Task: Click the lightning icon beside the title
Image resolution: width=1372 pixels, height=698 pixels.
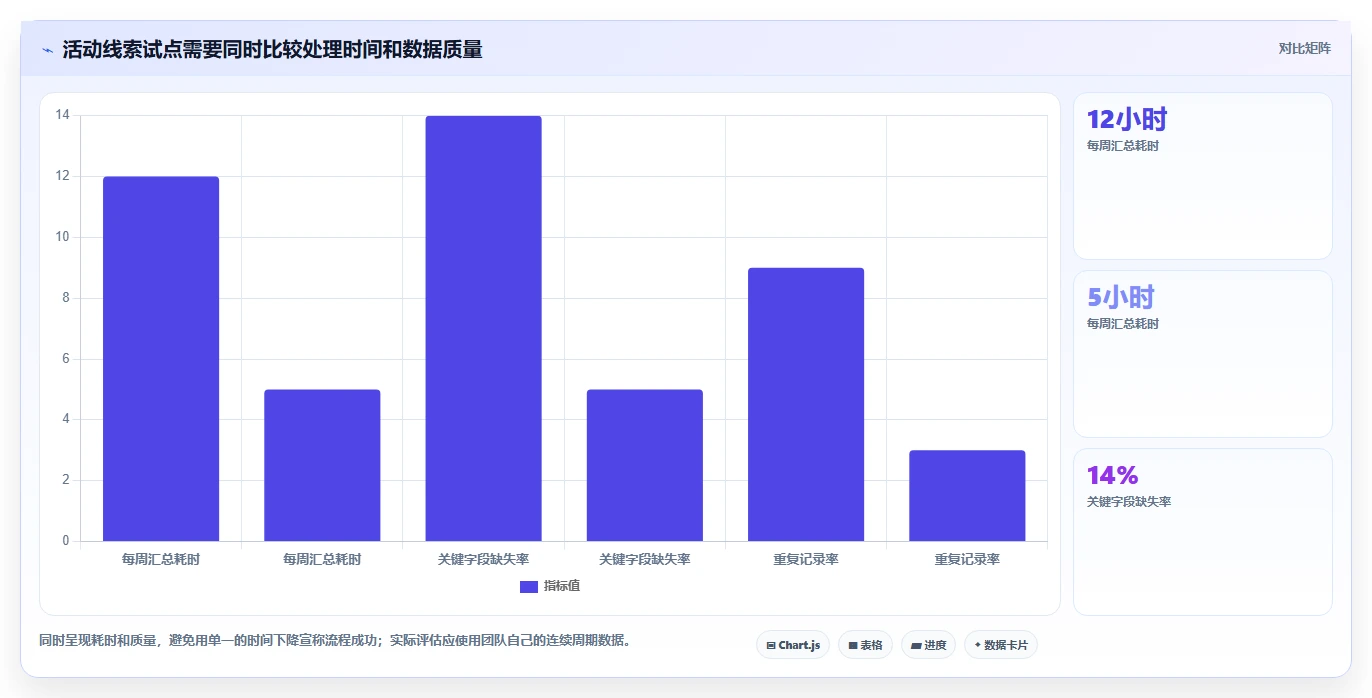Action: coord(47,50)
